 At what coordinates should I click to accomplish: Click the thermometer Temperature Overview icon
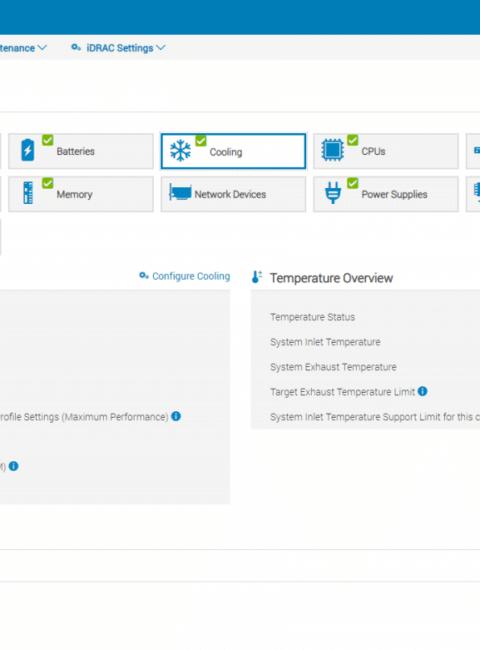pyautogui.click(x=257, y=277)
